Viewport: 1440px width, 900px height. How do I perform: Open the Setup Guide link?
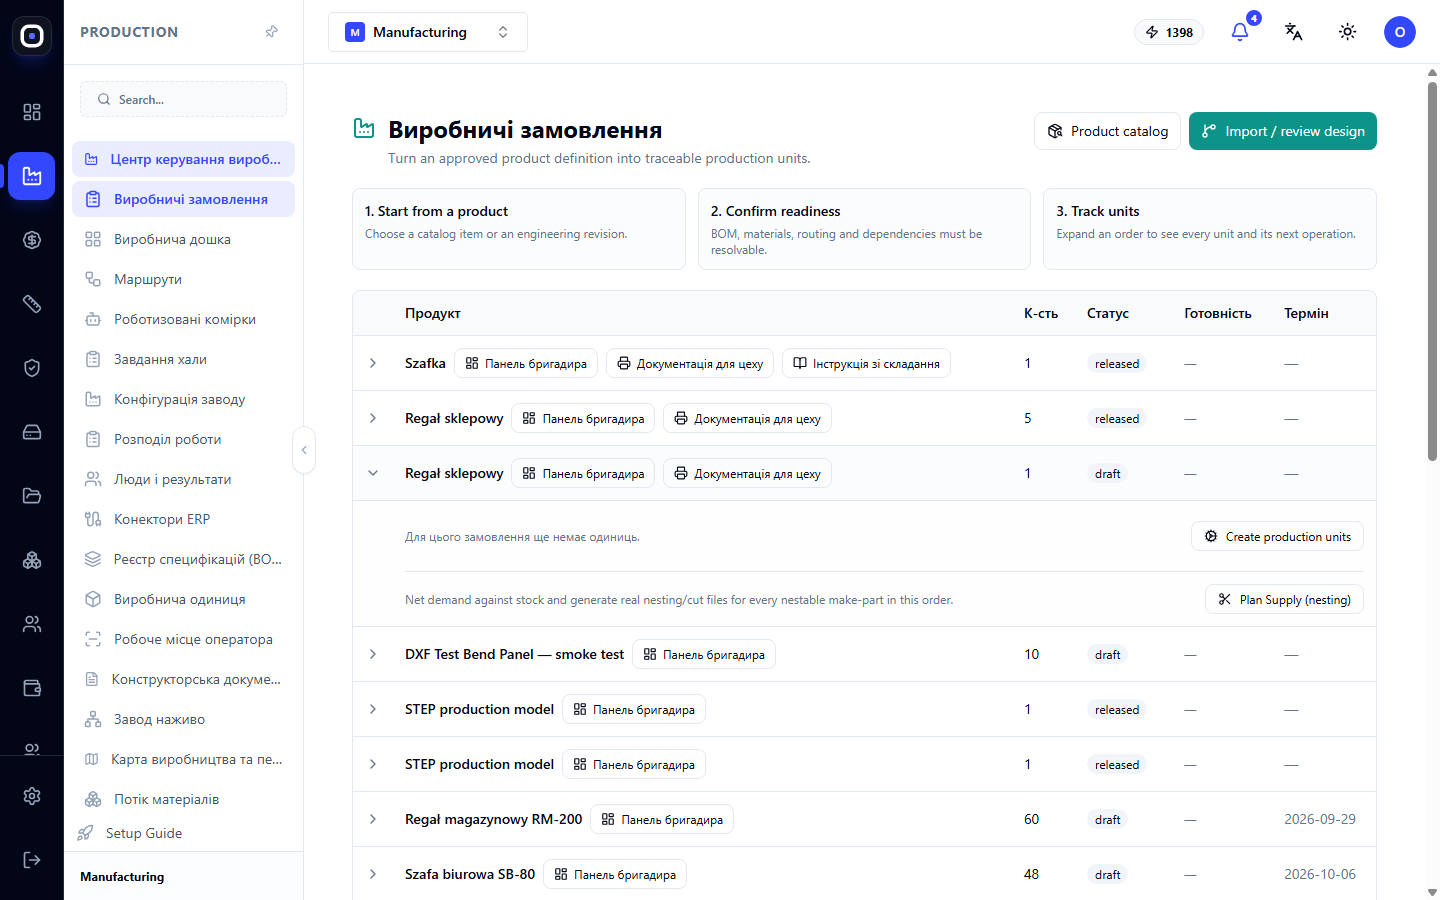(130, 833)
